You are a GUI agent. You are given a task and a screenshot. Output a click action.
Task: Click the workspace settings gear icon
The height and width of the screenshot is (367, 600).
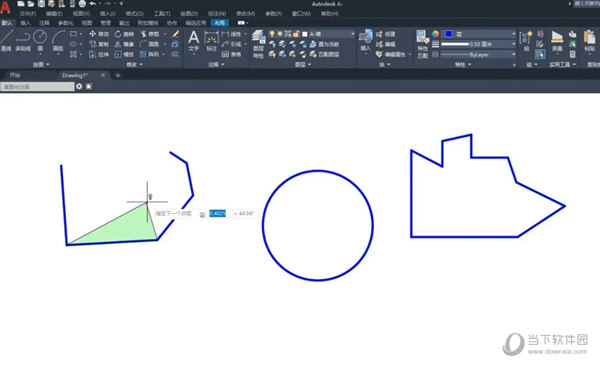click(x=79, y=86)
